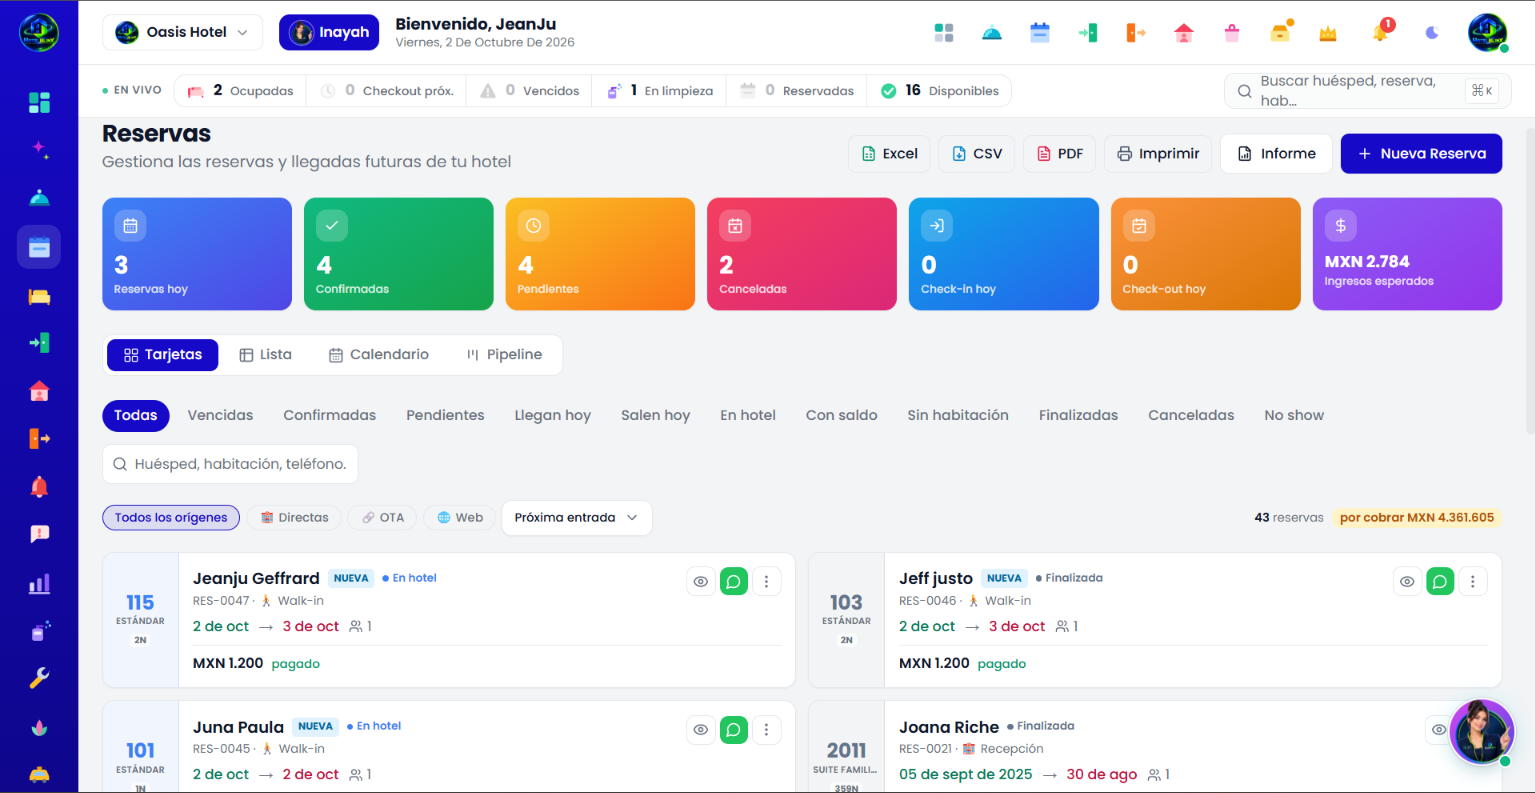Open the Próxima entrada sort dropdown

pyautogui.click(x=576, y=517)
